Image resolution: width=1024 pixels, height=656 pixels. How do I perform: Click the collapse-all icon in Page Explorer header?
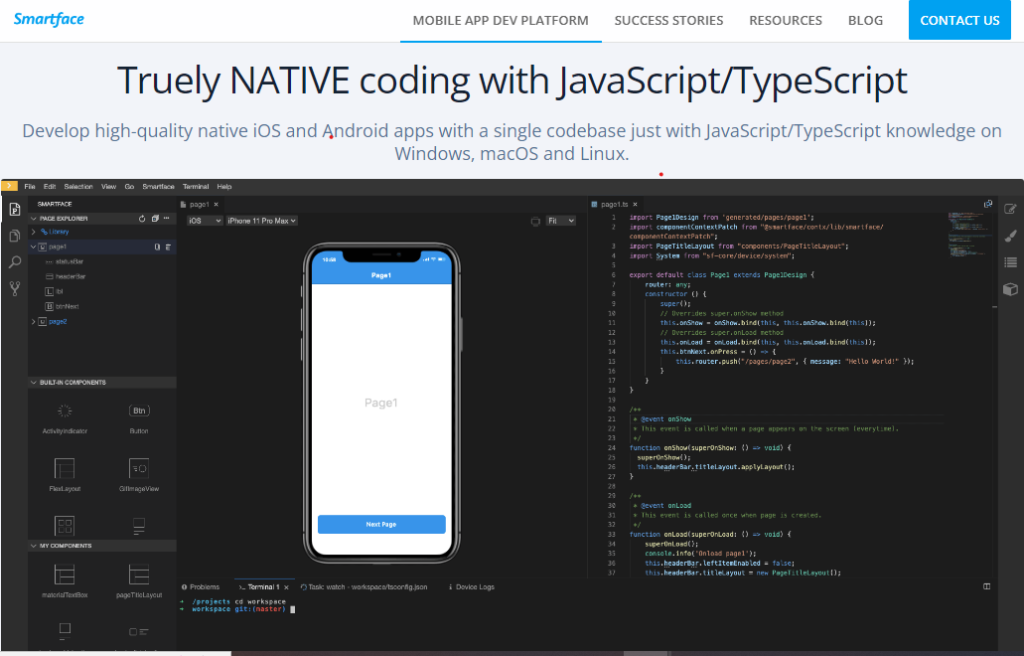(x=155, y=219)
